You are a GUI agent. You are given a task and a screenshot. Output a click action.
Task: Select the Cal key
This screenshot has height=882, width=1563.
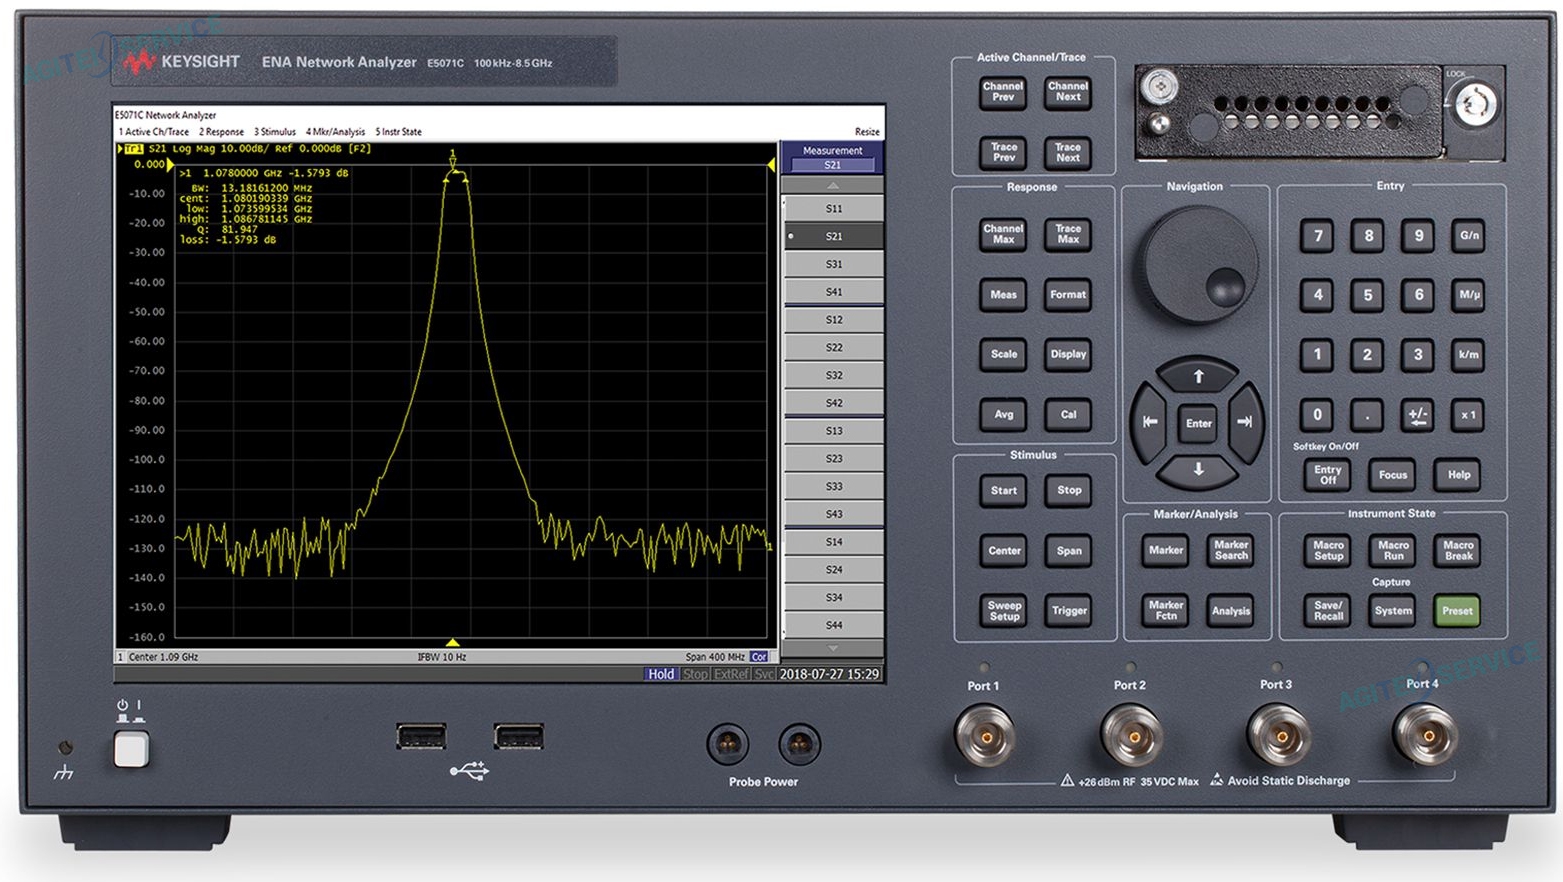point(1068,415)
